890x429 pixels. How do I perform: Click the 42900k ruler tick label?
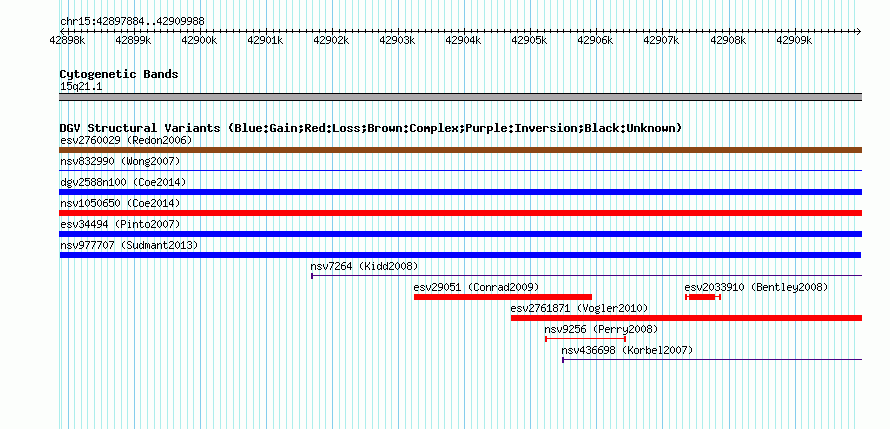(x=199, y=40)
